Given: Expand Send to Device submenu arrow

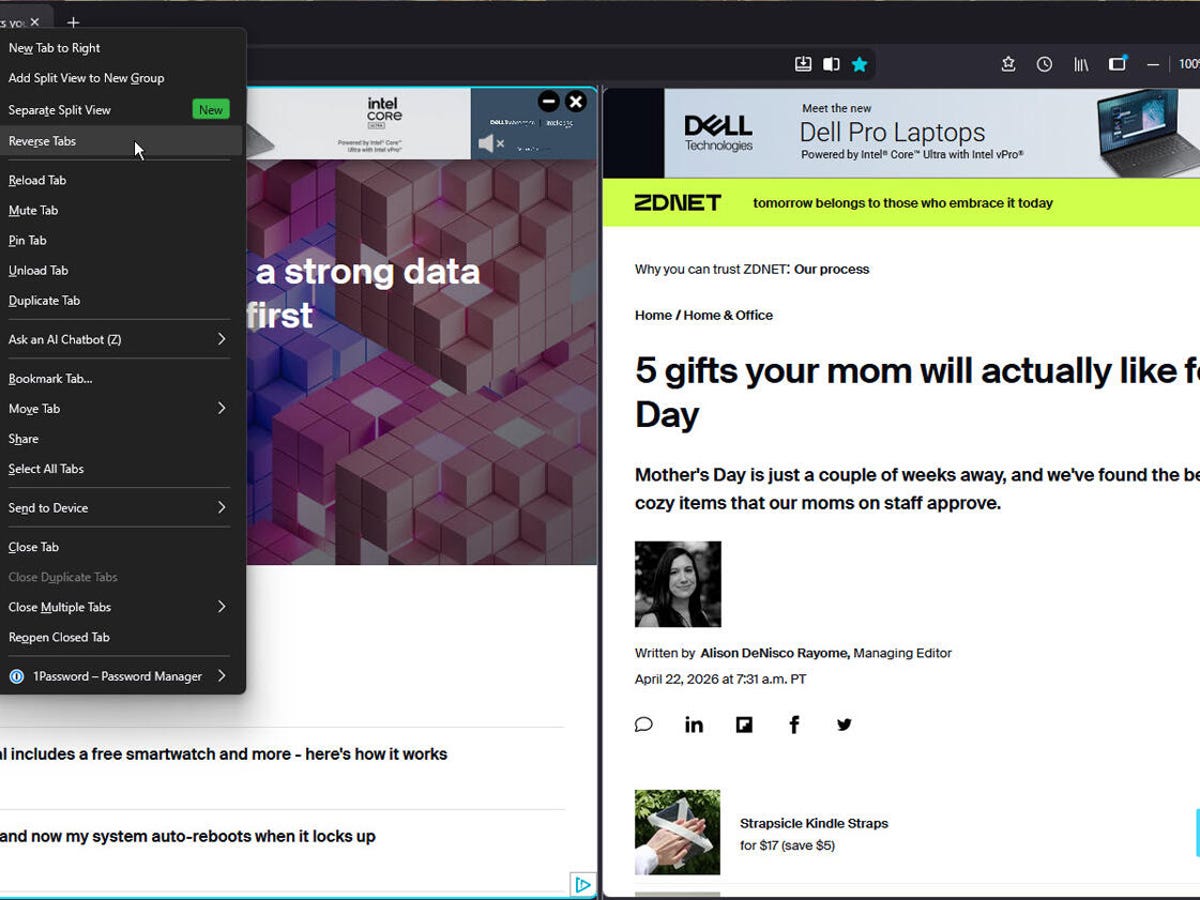Looking at the screenshot, I should coord(222,507).
